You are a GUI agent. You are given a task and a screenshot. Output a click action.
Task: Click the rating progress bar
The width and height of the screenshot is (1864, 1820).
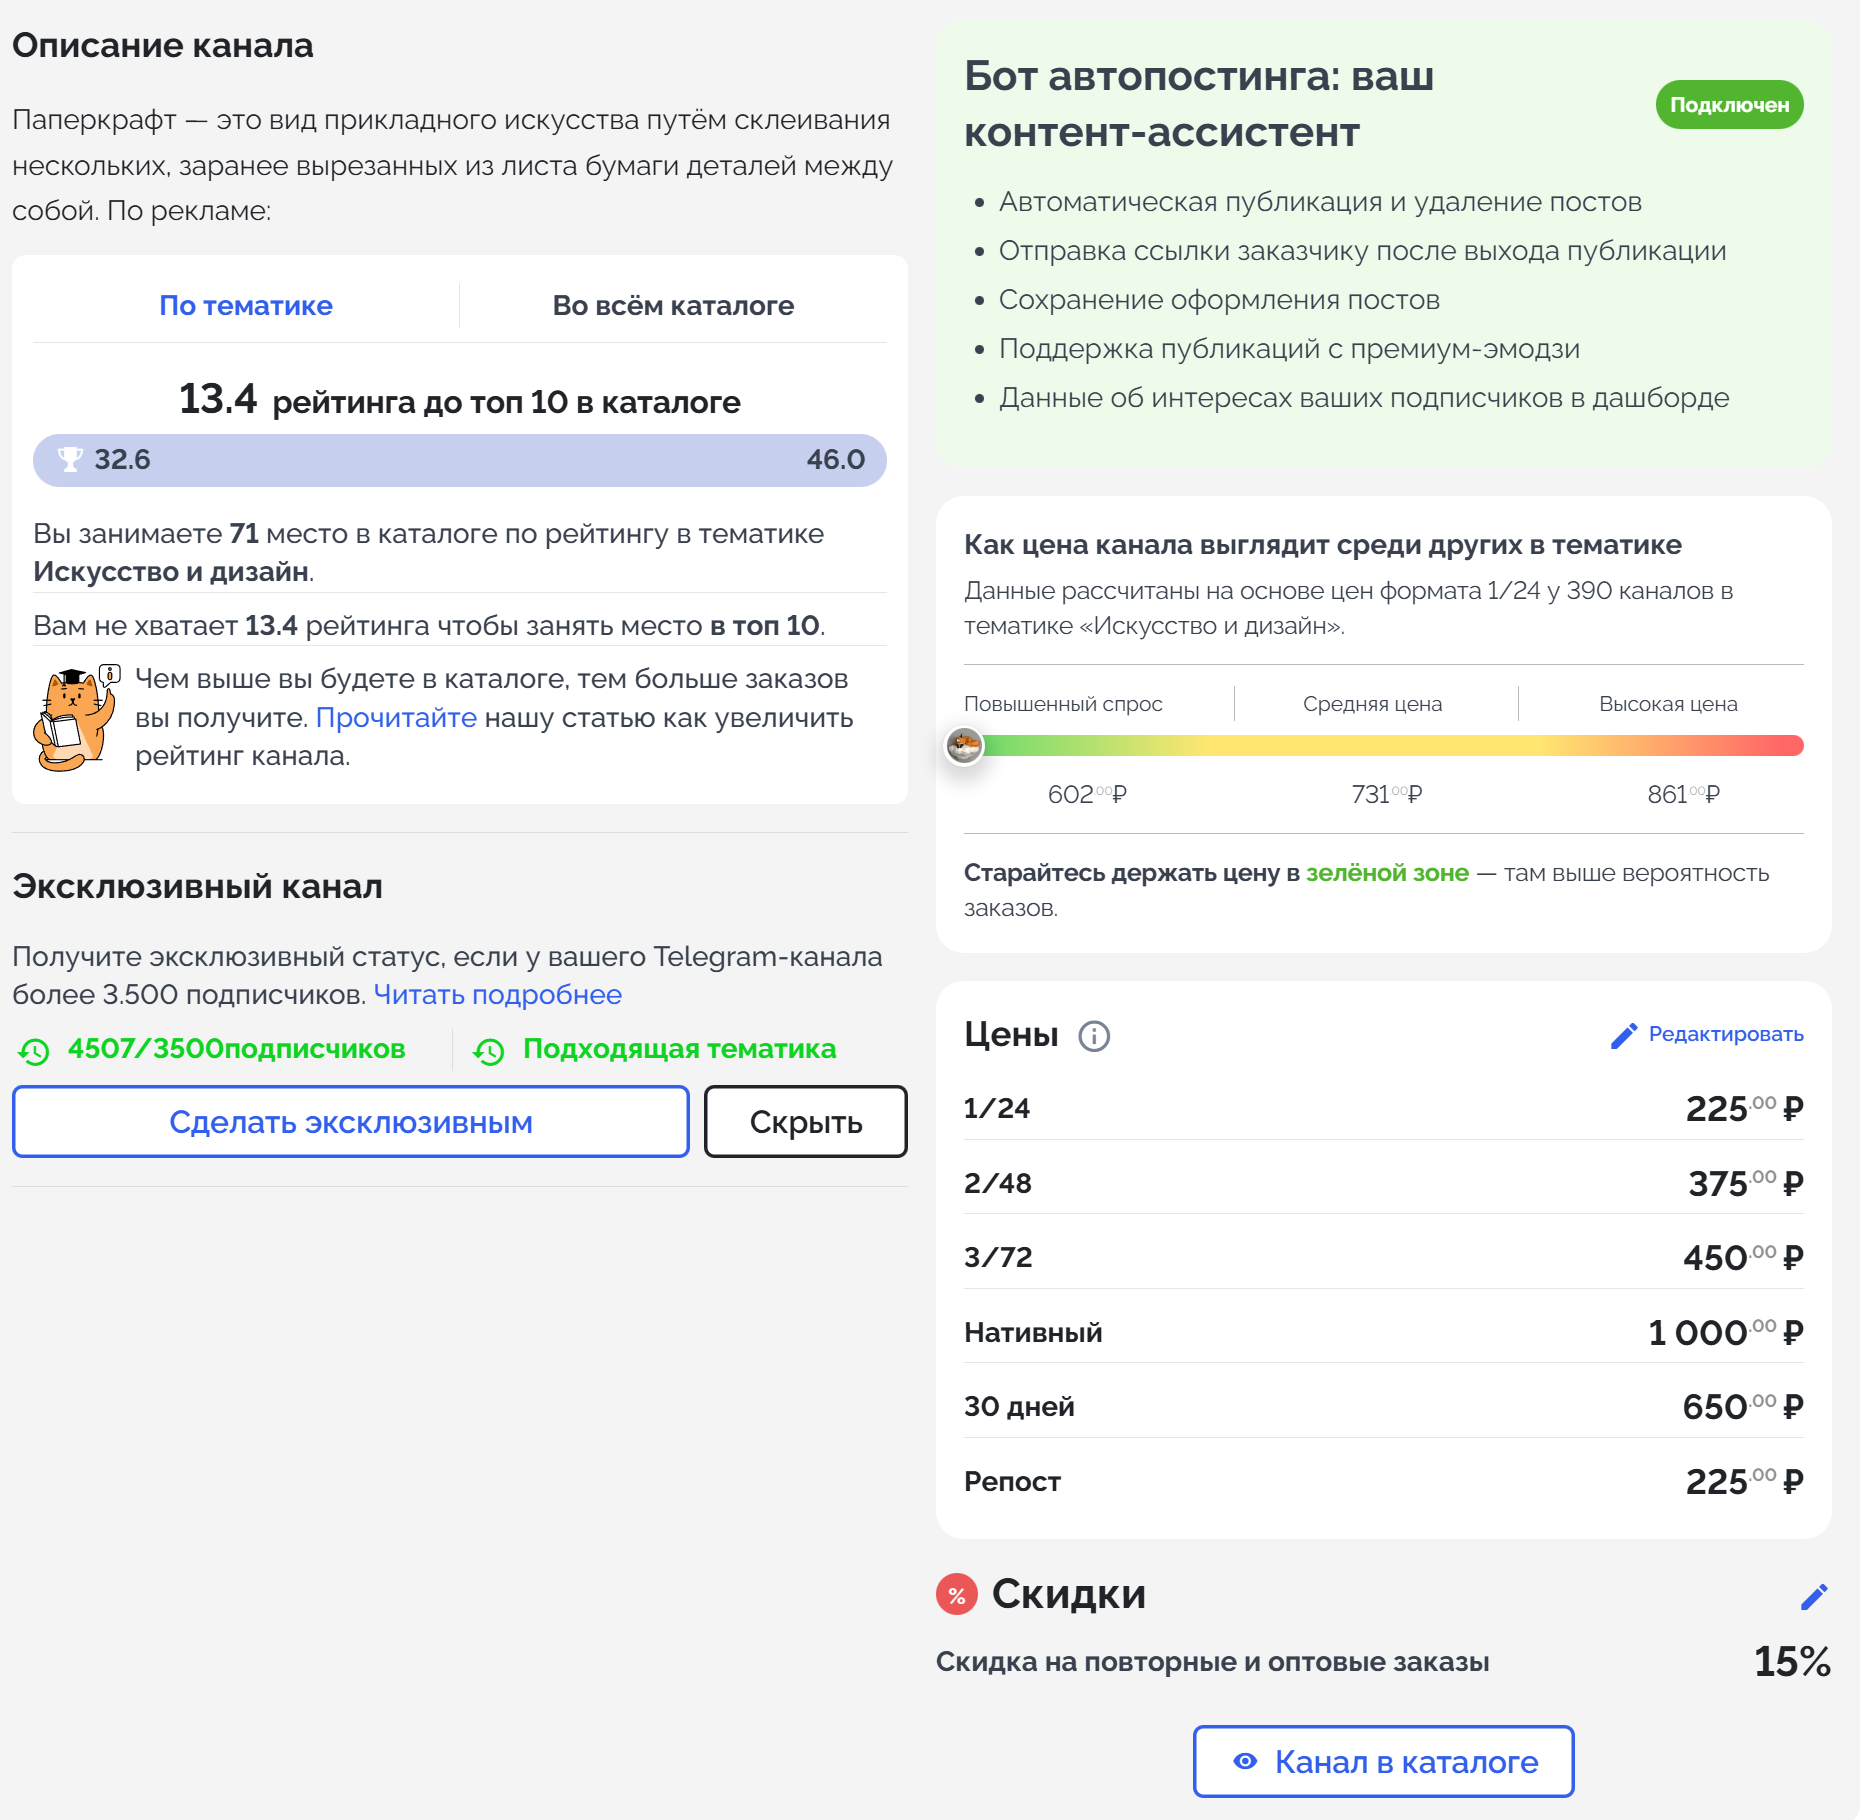(460, 460)
